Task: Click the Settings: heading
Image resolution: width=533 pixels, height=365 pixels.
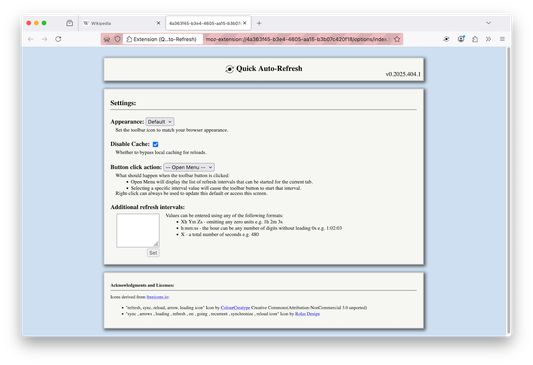Action: [123, 103]
